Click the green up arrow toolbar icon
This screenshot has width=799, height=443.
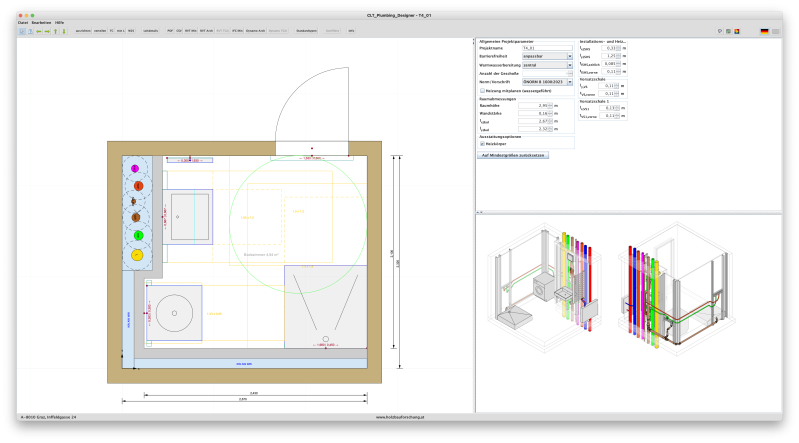click(x=55, y=31)
